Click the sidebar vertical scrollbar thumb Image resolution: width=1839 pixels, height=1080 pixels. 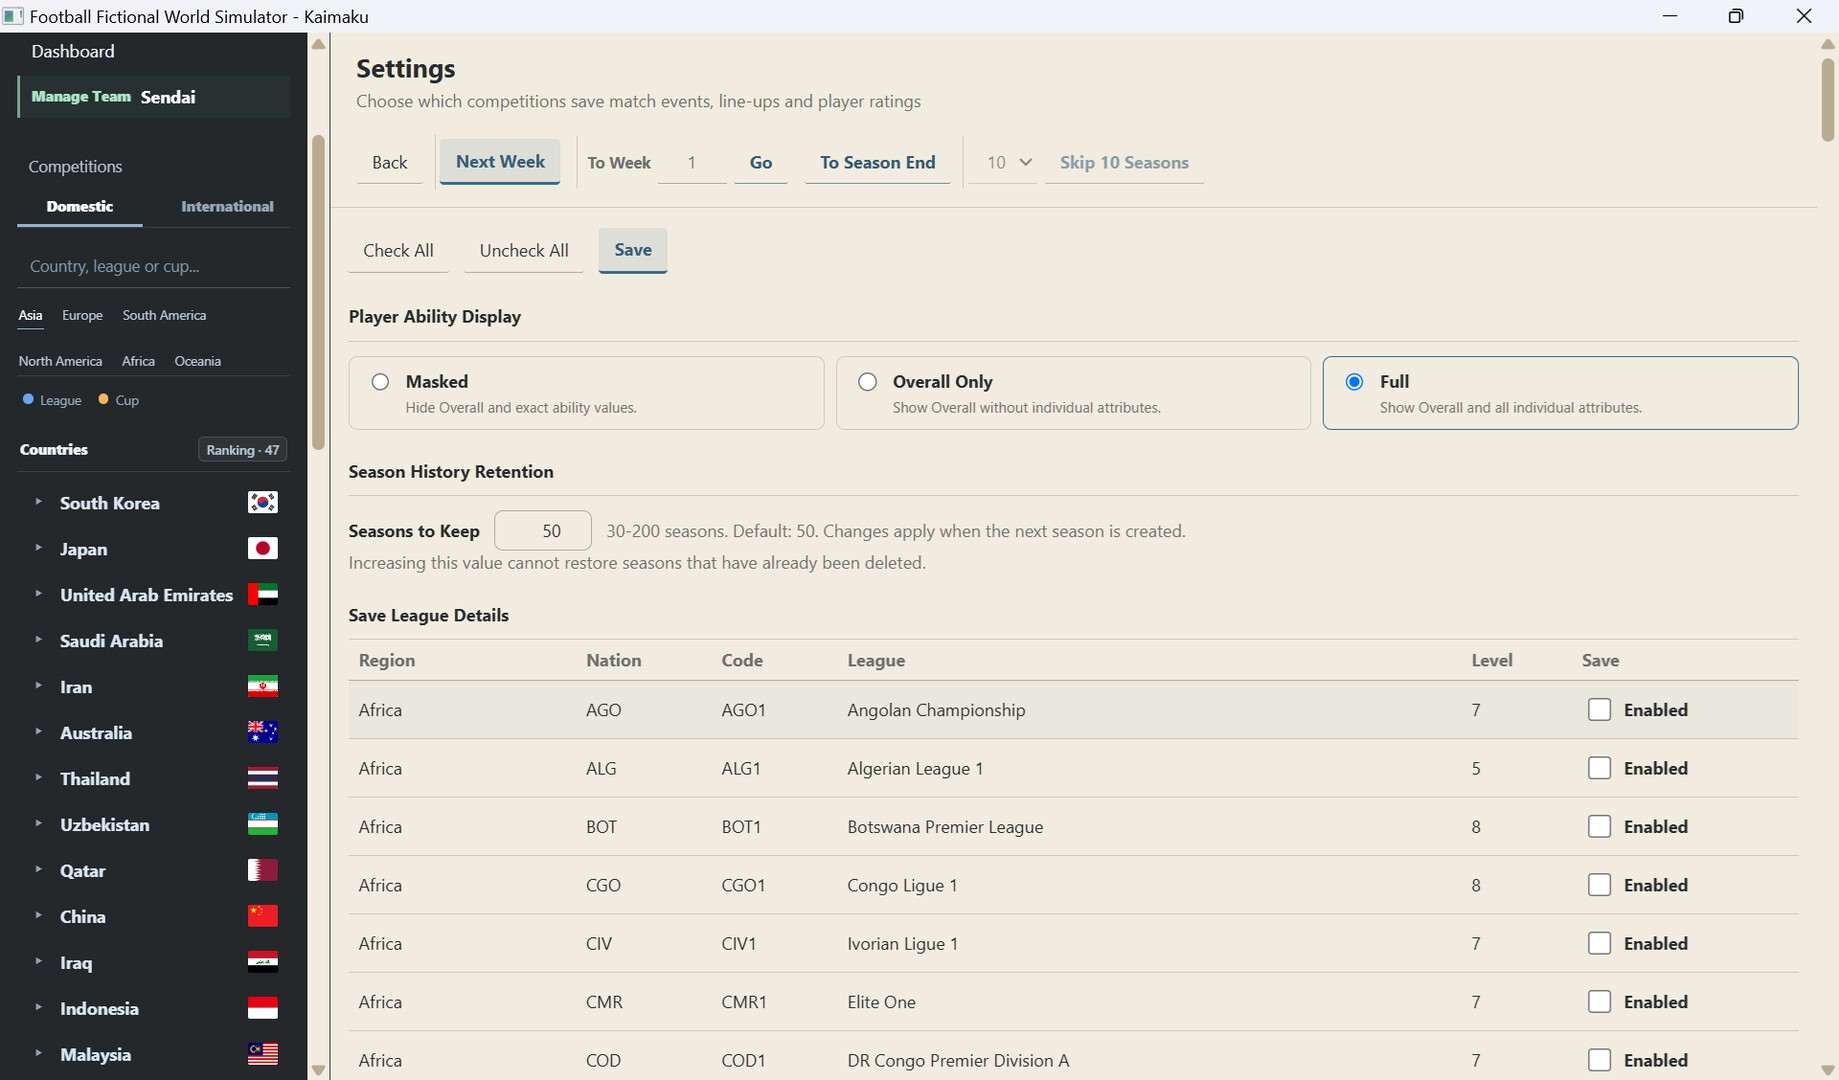pyautogui.click(x=318, y=292)
